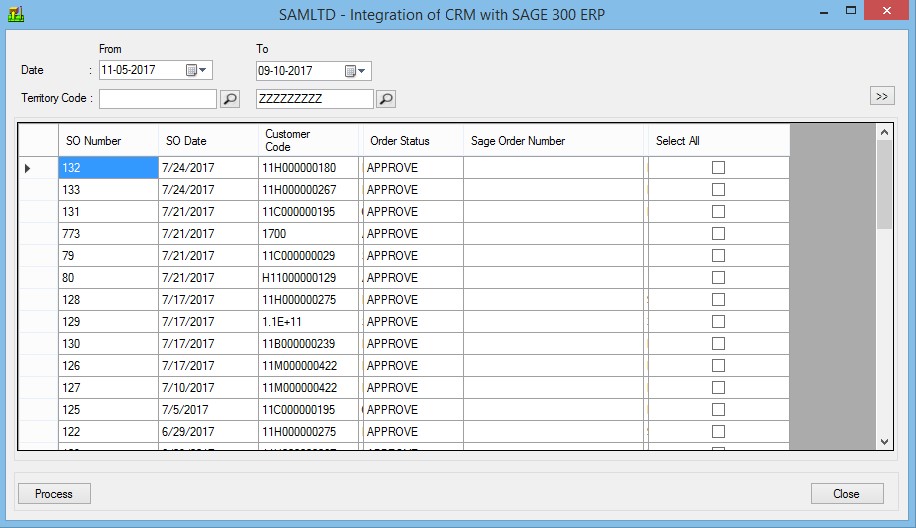Click customer code 1700

pos(308,234)
